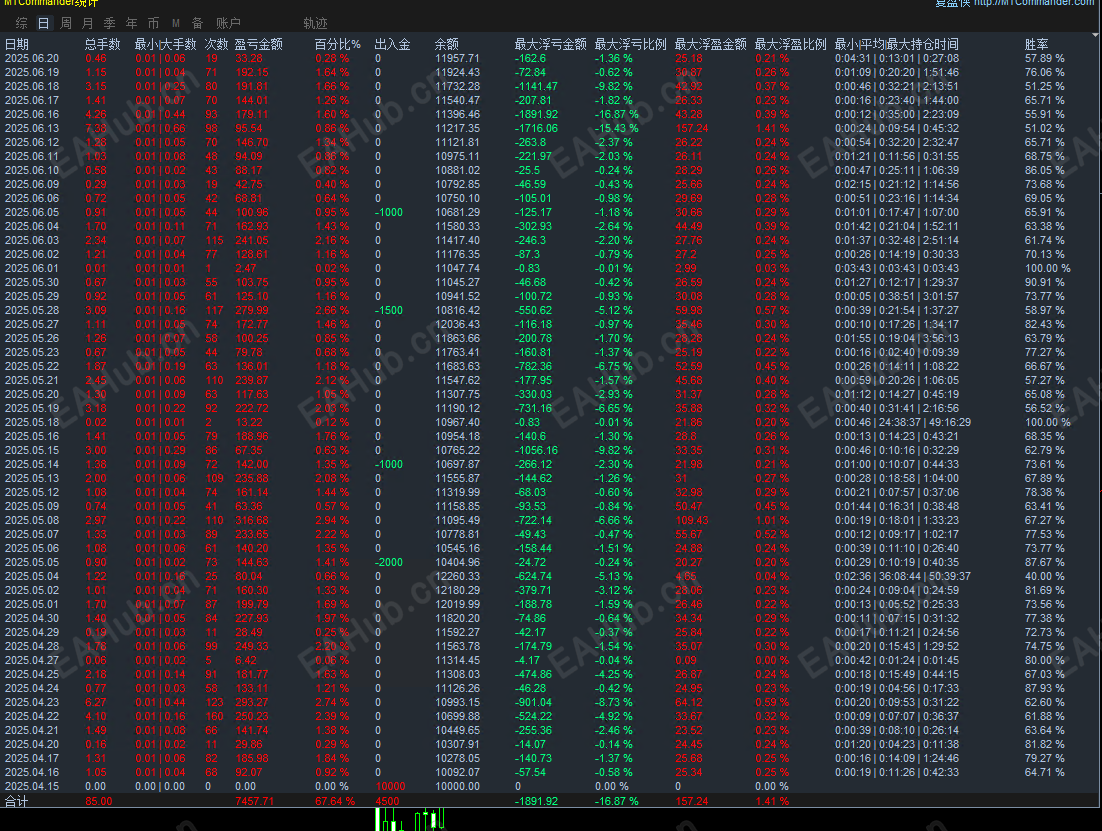The height and width of the screenshot is (831, 1102).
Task: Click the floating profit 157.24 on 2025.06.13
Action: [x=692, y=129]
